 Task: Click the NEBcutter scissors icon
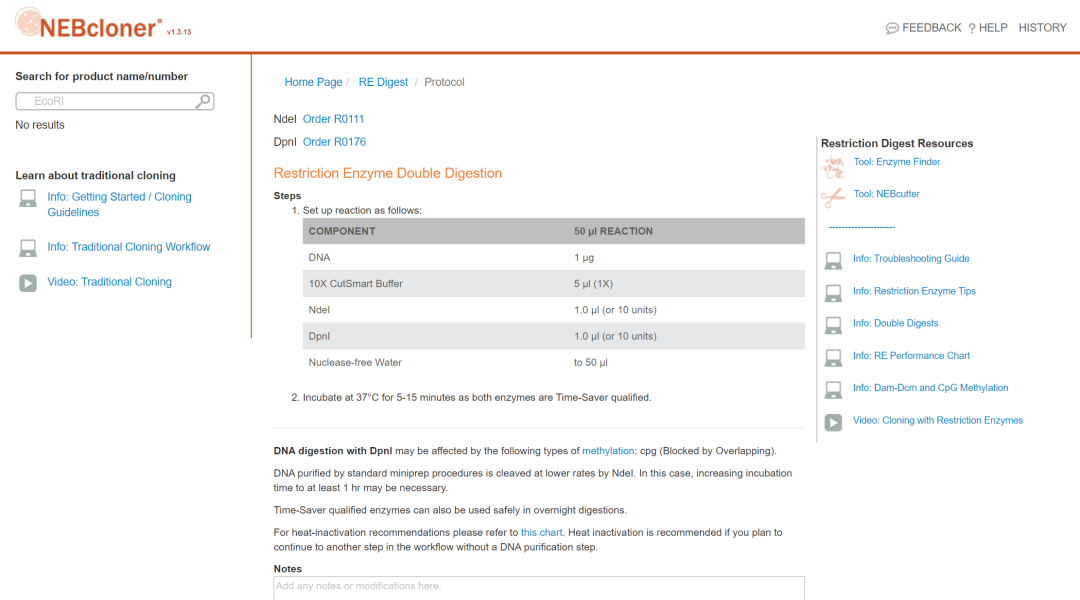833,198
